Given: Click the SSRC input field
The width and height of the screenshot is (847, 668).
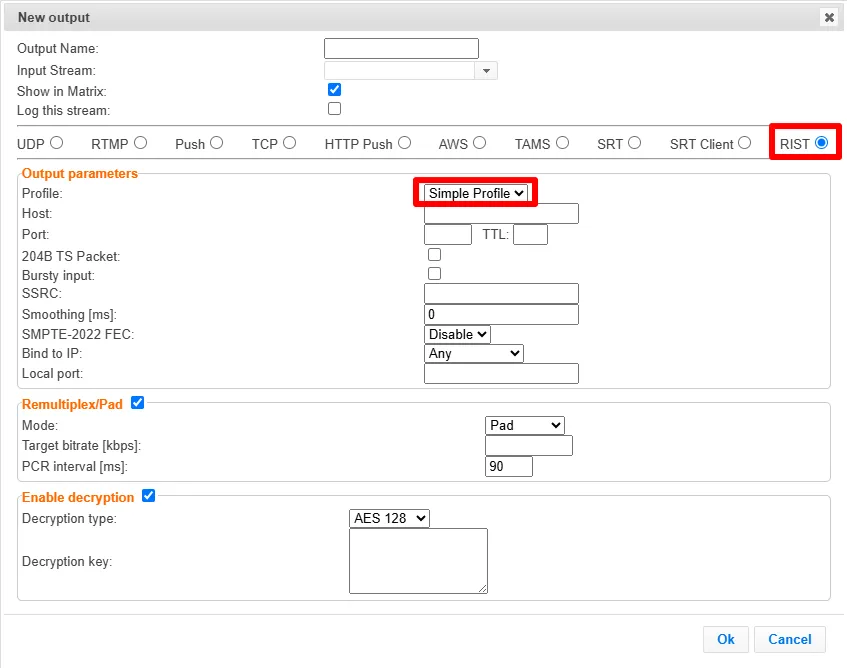Looking at the screenshot, I should pyautogui.click(x=501, y=294).
